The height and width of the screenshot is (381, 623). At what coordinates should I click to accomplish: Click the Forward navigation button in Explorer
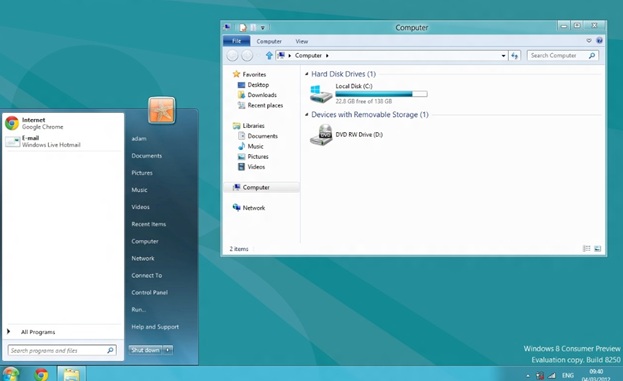[x=247, y=56]
